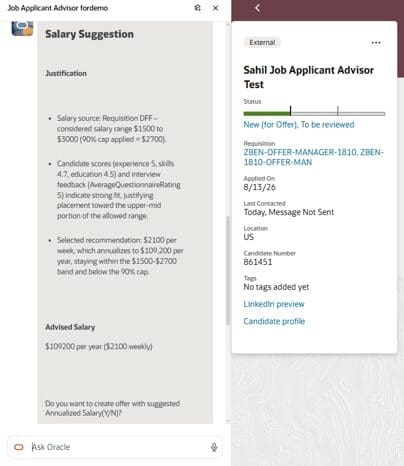
Task: Click the chat panel scrollbar thumb
Action: [228, 270]
